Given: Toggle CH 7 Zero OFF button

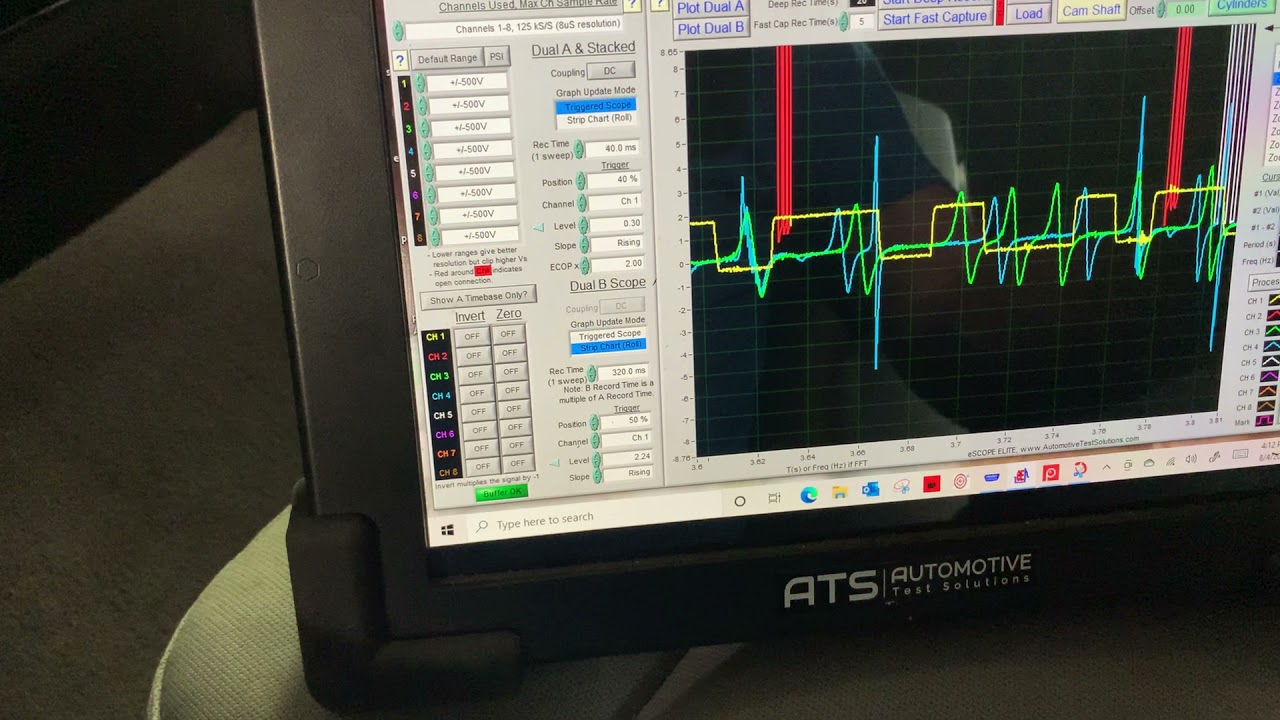Looking at the screenshot, I should coord(516,446).
